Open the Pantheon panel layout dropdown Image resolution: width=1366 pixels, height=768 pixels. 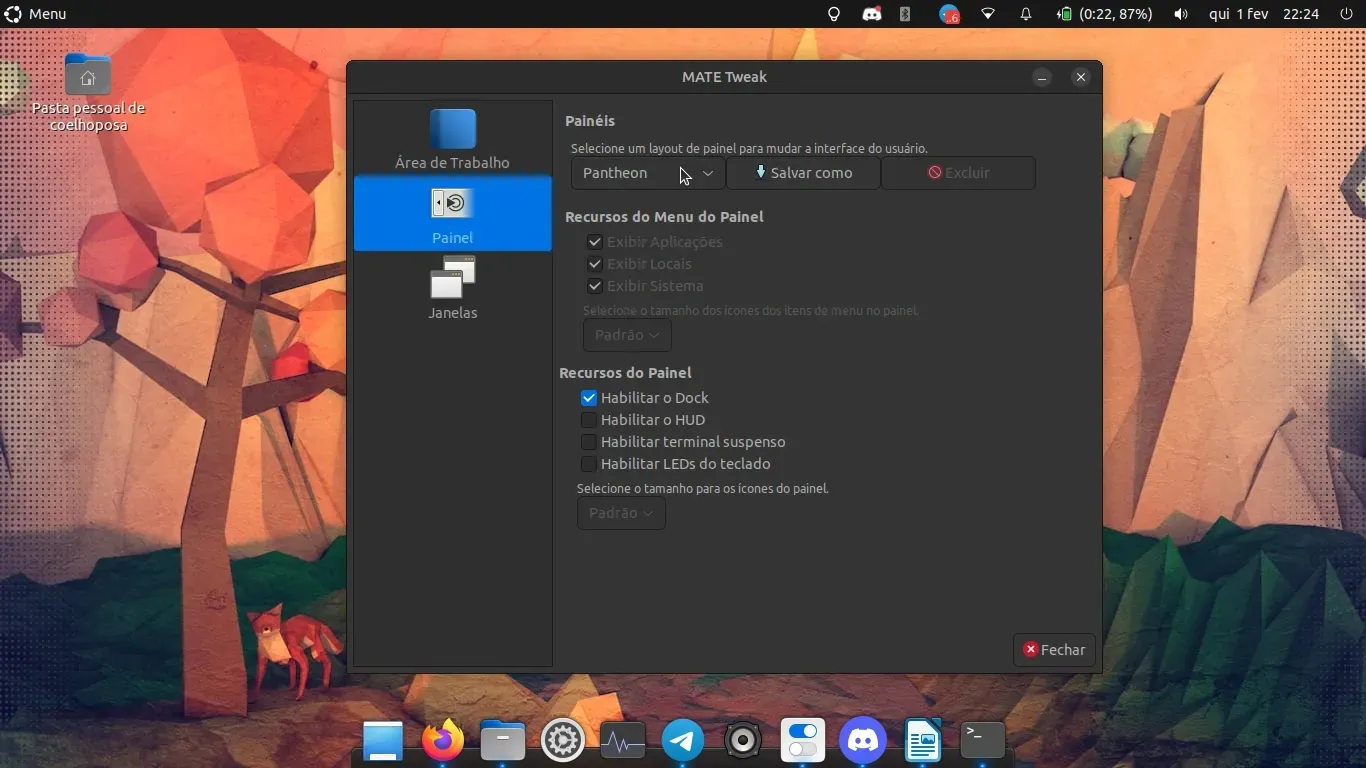pyautogui.click(x=647, y=173)
